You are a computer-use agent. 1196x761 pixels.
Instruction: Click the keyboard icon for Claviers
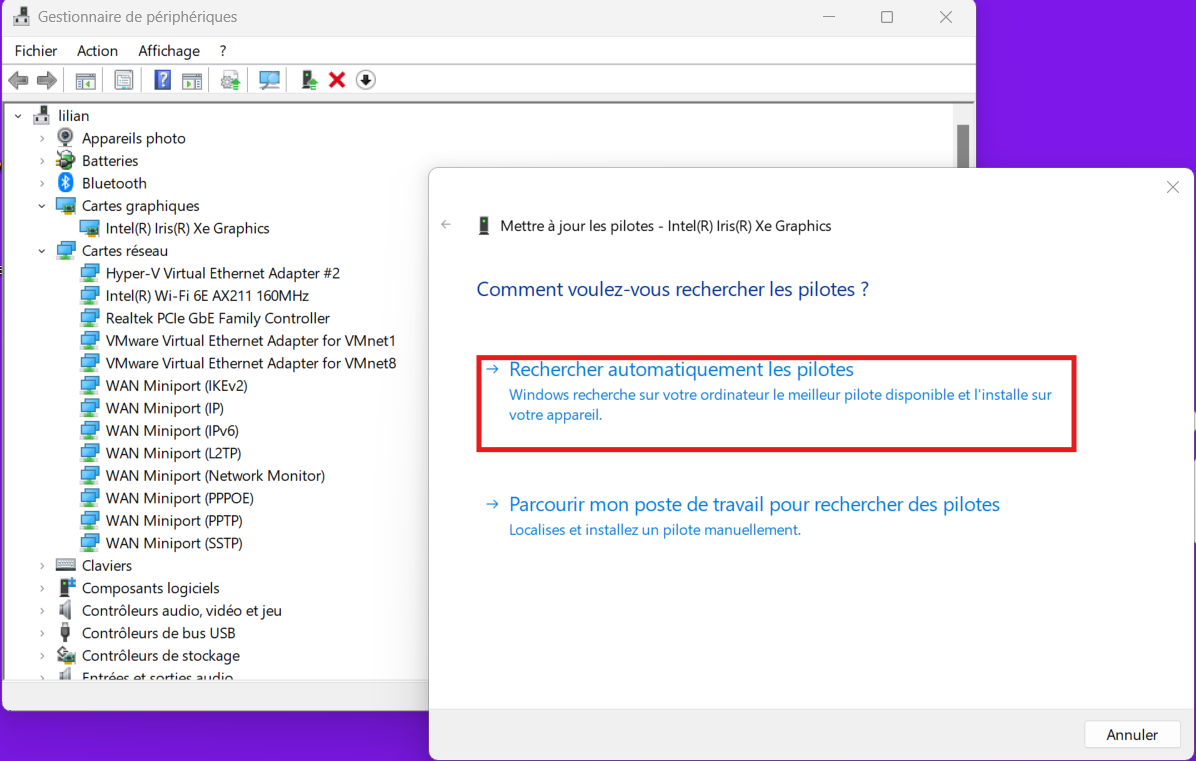(x=66, y=566)
